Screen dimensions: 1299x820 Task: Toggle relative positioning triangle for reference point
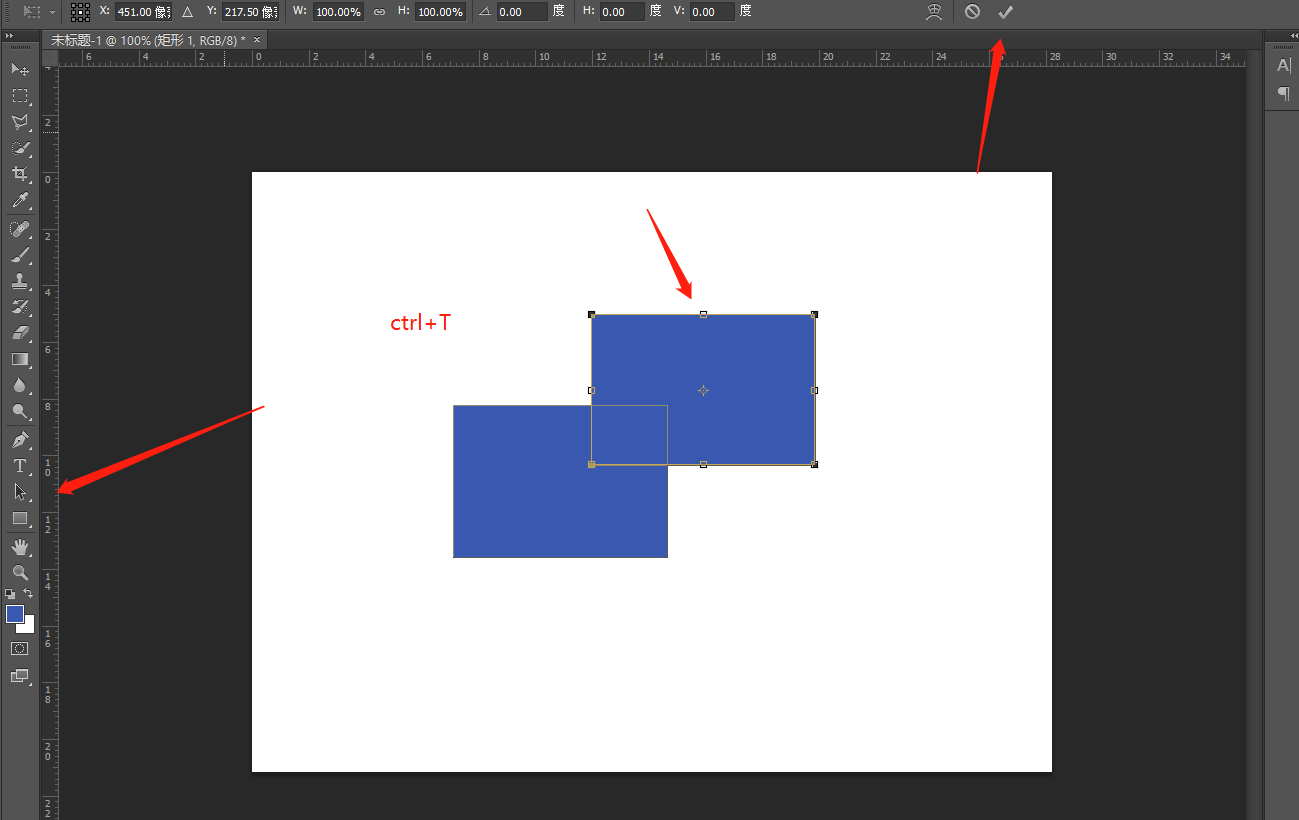coord(187,12)
